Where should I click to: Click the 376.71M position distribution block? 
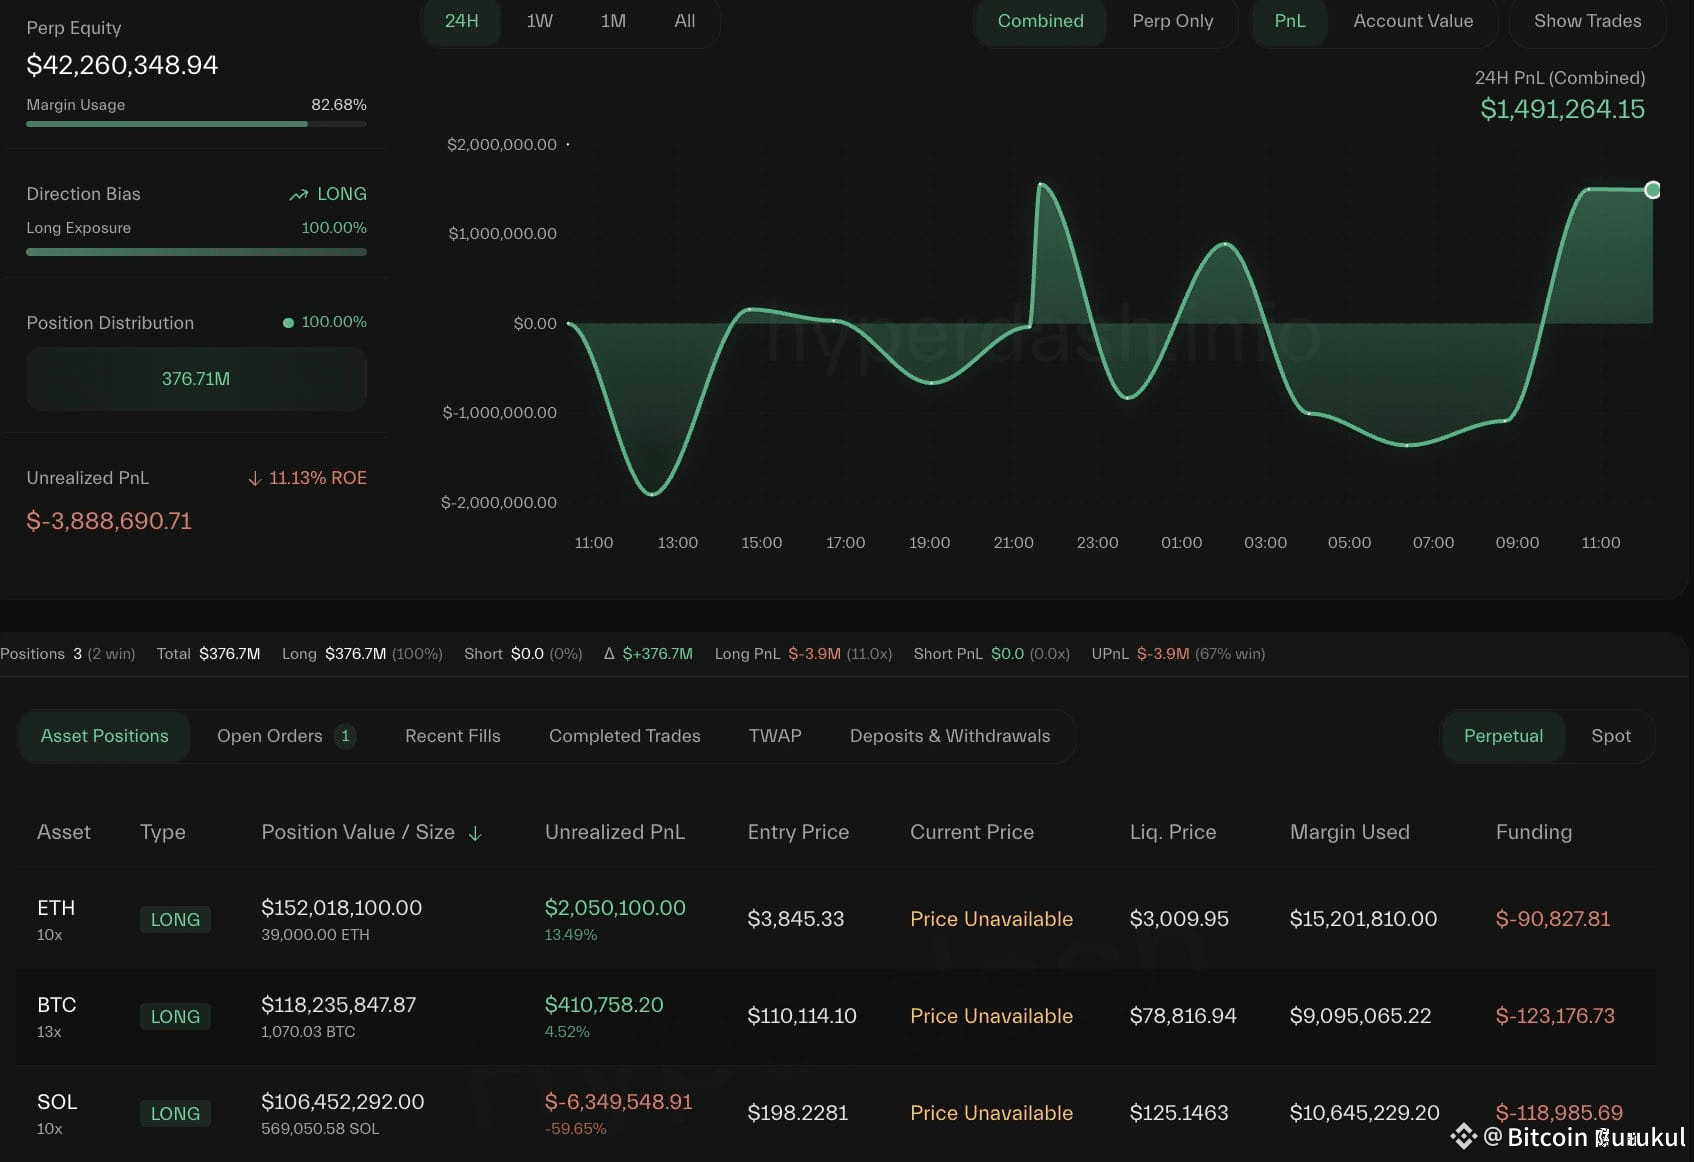(196, 379)
